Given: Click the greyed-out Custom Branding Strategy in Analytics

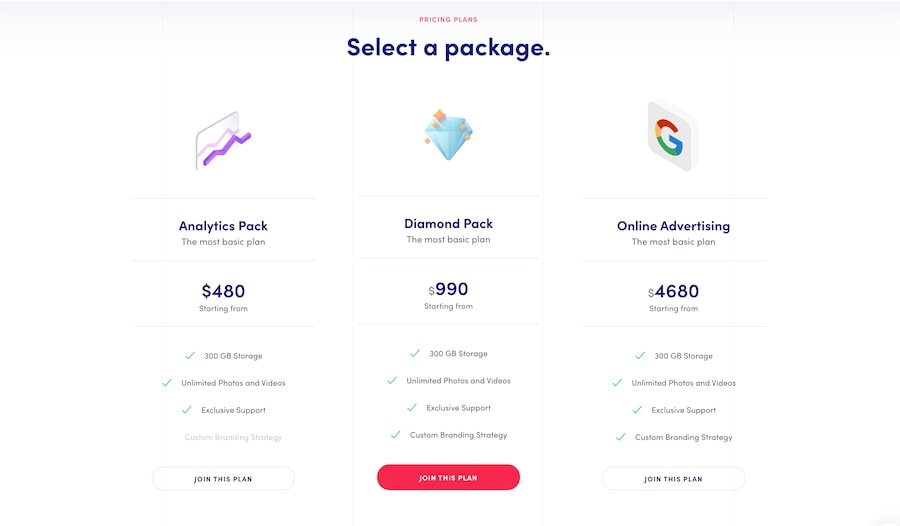Looking at the screenshot, I should click(233, 437).
